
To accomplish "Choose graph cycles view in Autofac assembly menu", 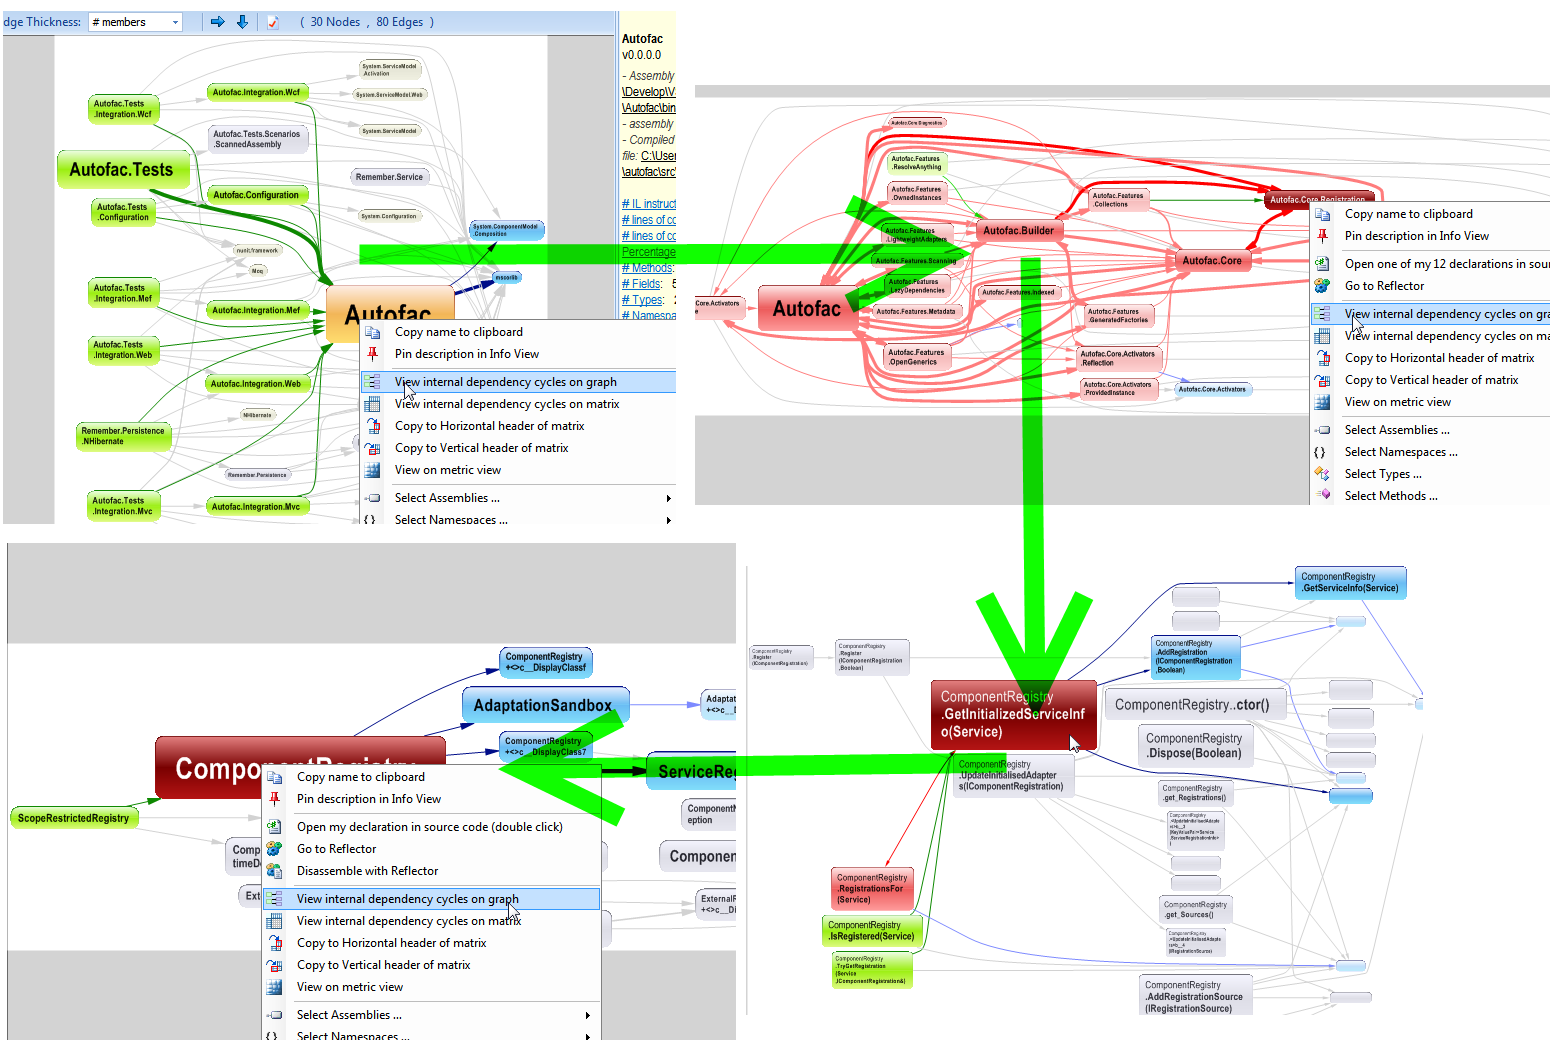I will coord(519,382).
